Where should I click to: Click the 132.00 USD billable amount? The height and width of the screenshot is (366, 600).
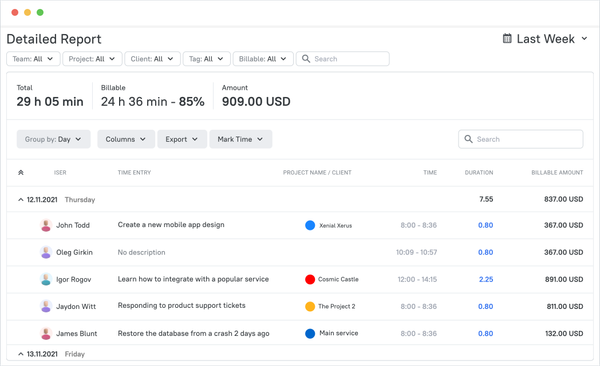click(x=564, y=333)
